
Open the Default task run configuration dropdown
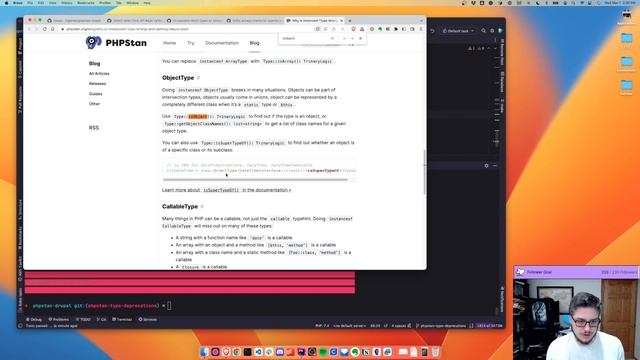[x=458, y=31]
